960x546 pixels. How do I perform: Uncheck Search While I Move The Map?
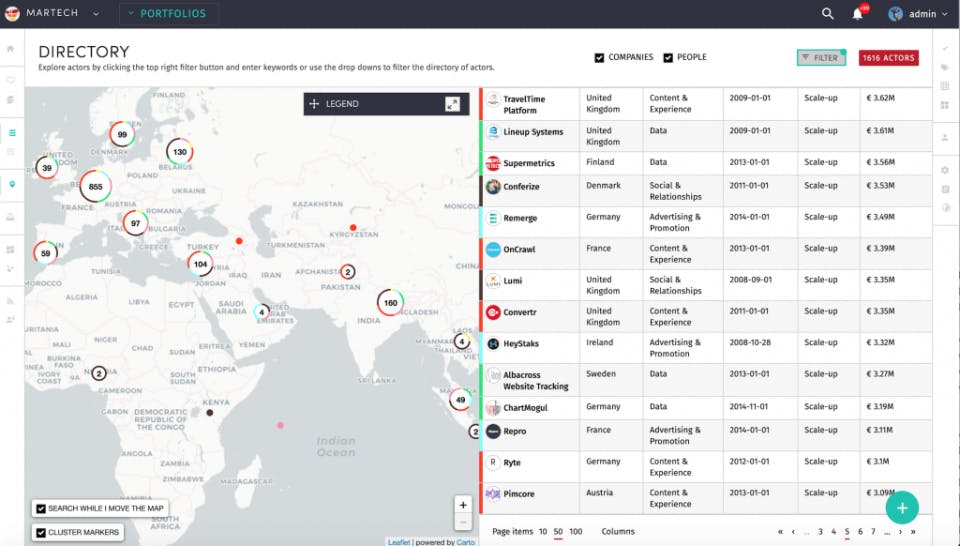pos(41,509)
